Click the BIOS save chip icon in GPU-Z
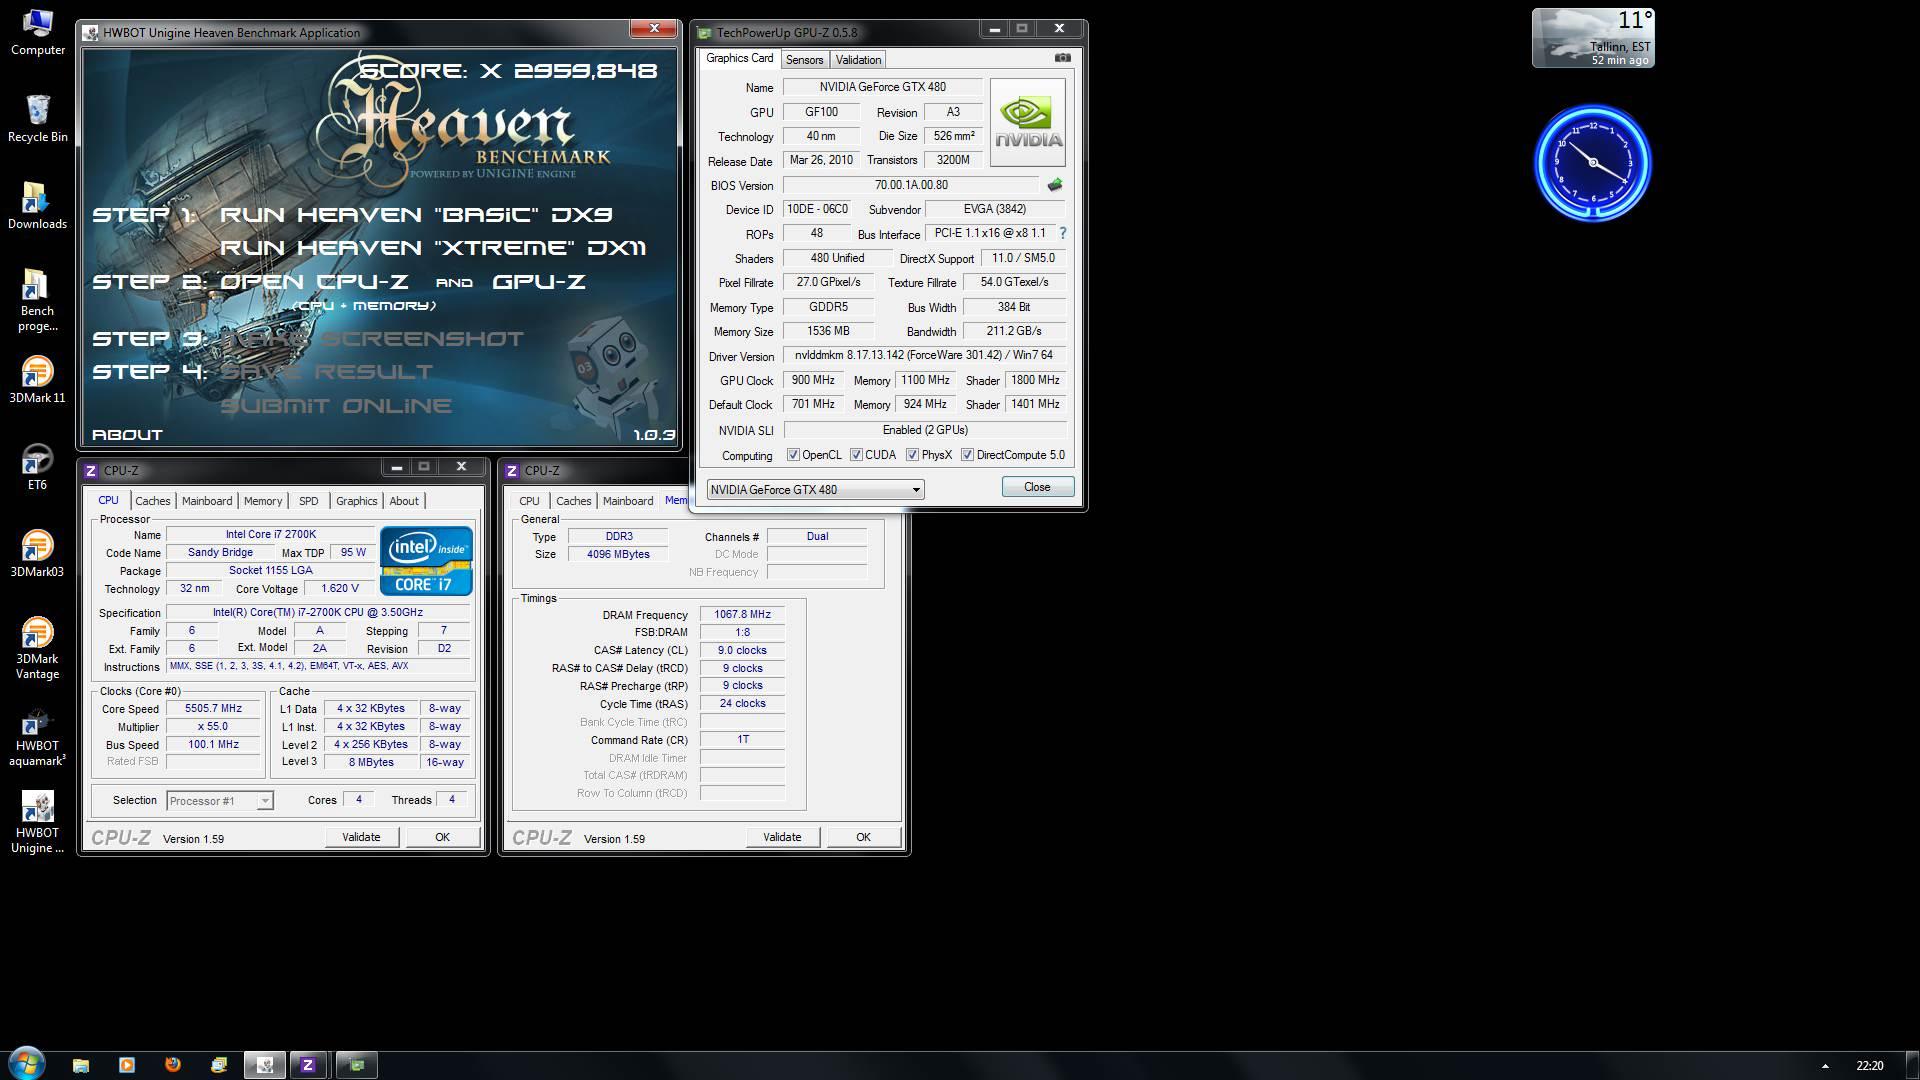This screenshot has width=1920, height=1080. click(1054, 185)
